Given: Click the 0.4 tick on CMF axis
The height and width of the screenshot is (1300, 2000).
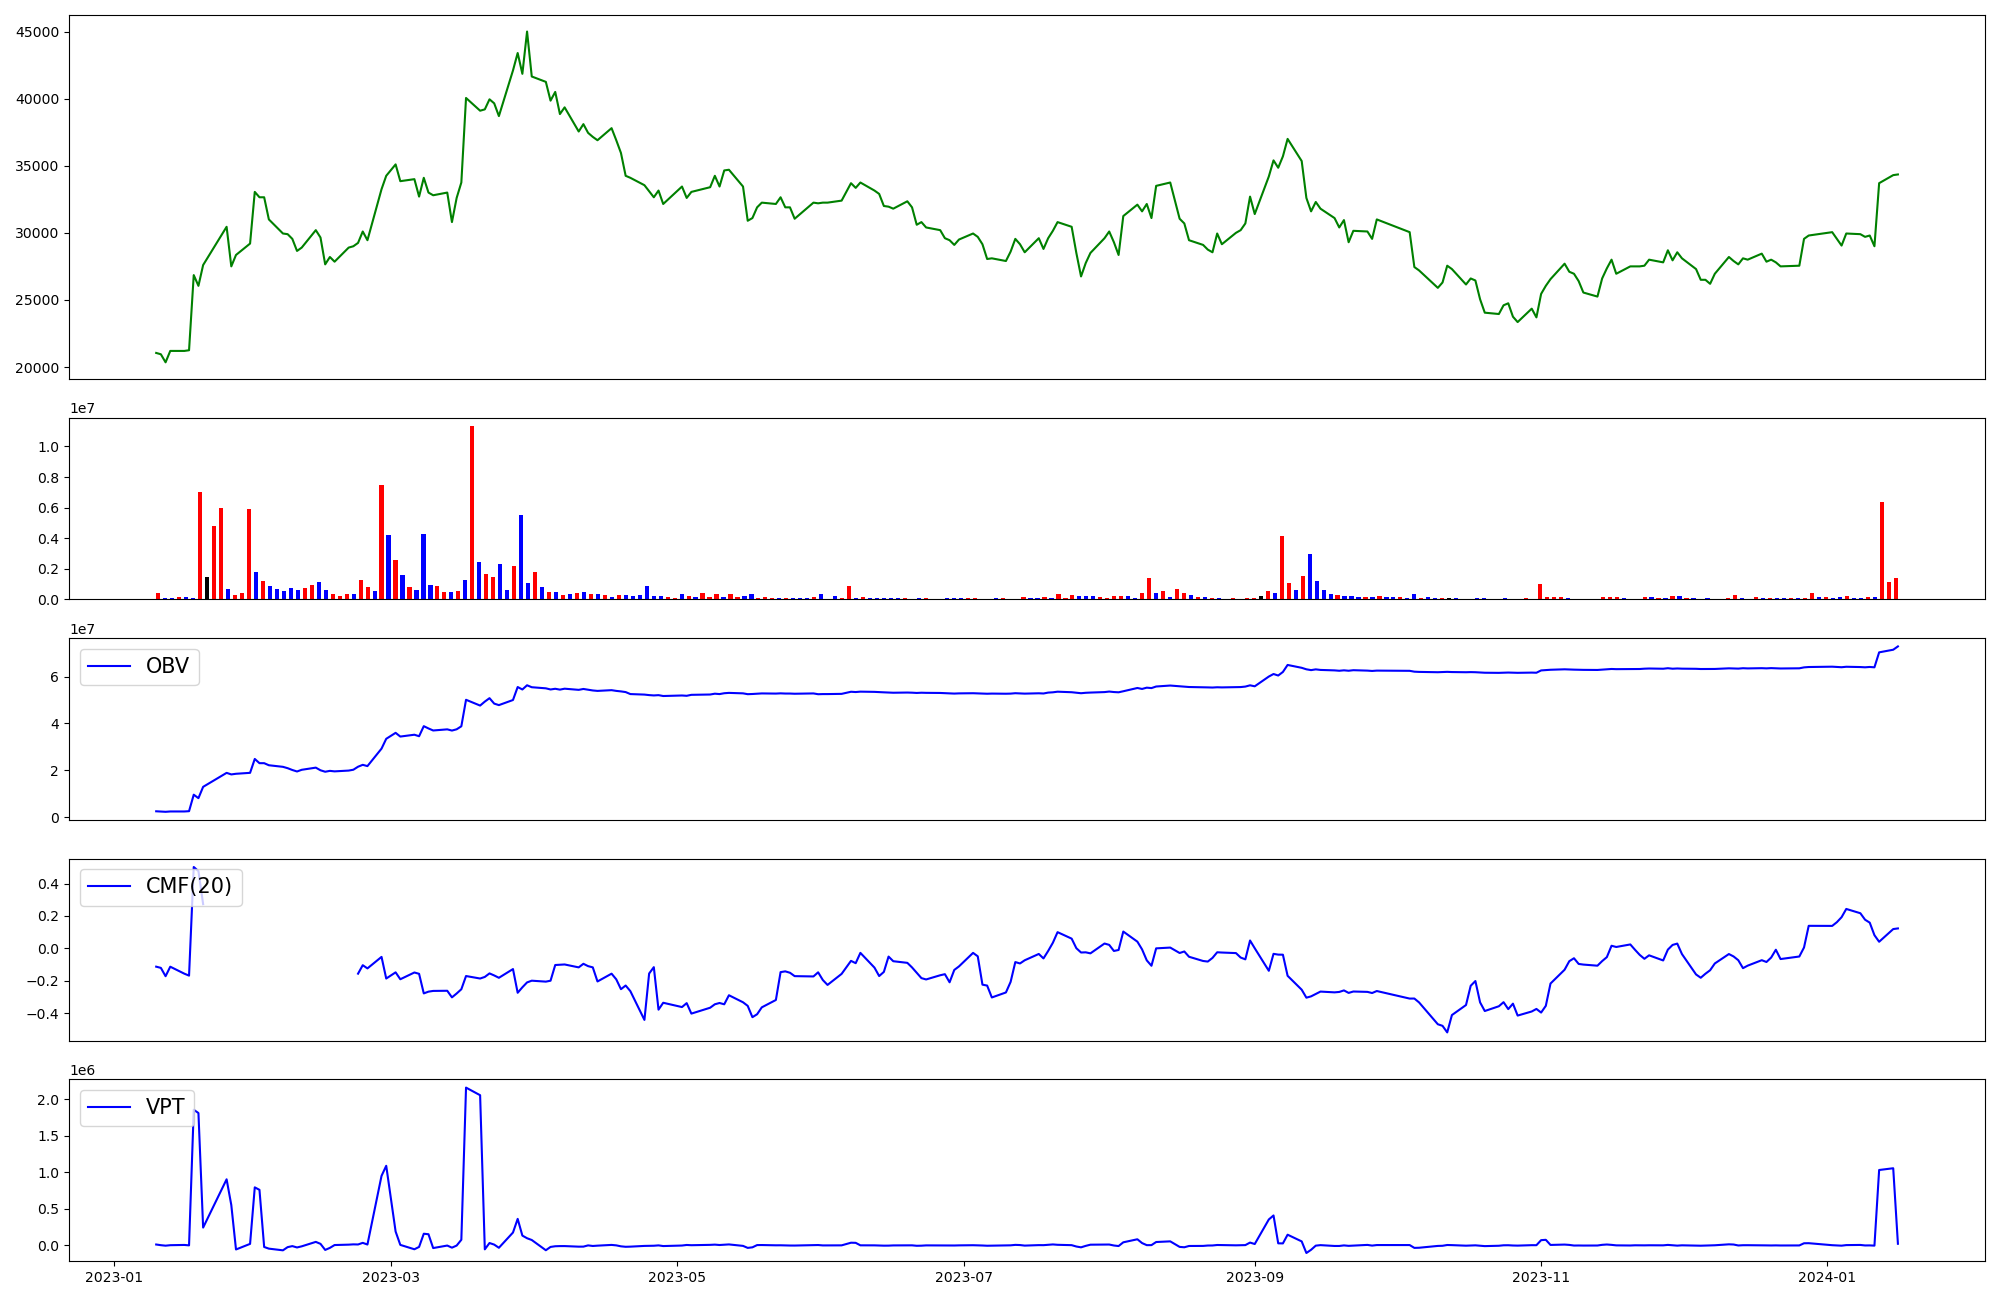Looking at the screenshot, I should [49, 884].
